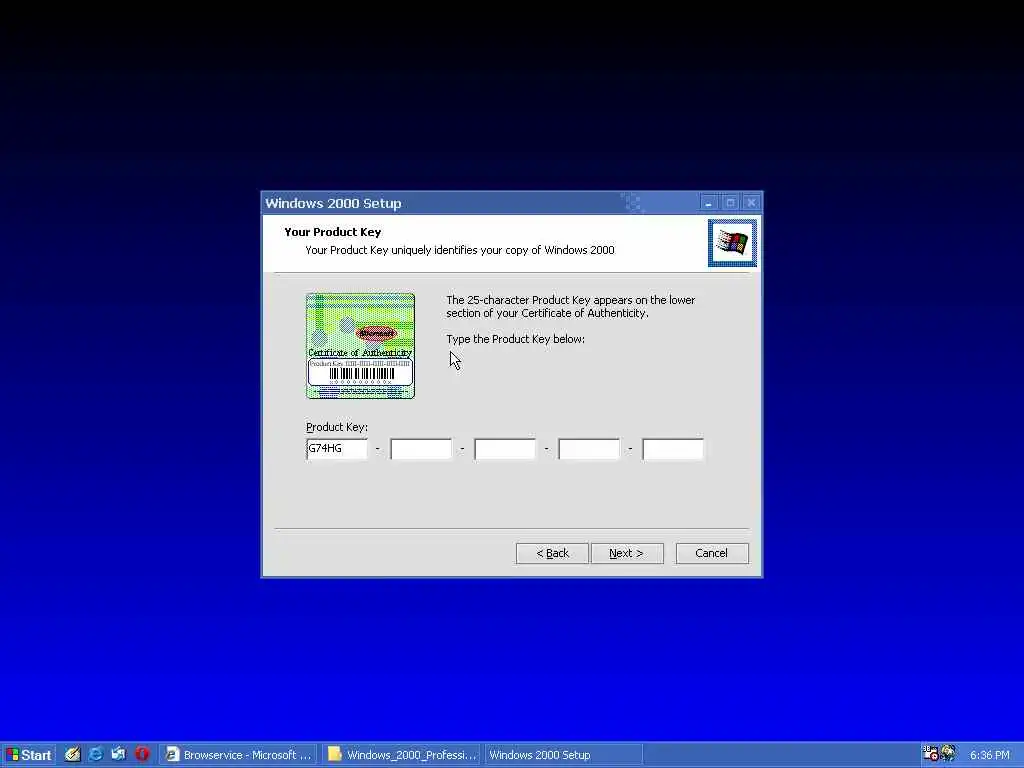Switch to Browservice - Microsoft taskbar window
This screenshot has height=768, width=1024.
238,755
